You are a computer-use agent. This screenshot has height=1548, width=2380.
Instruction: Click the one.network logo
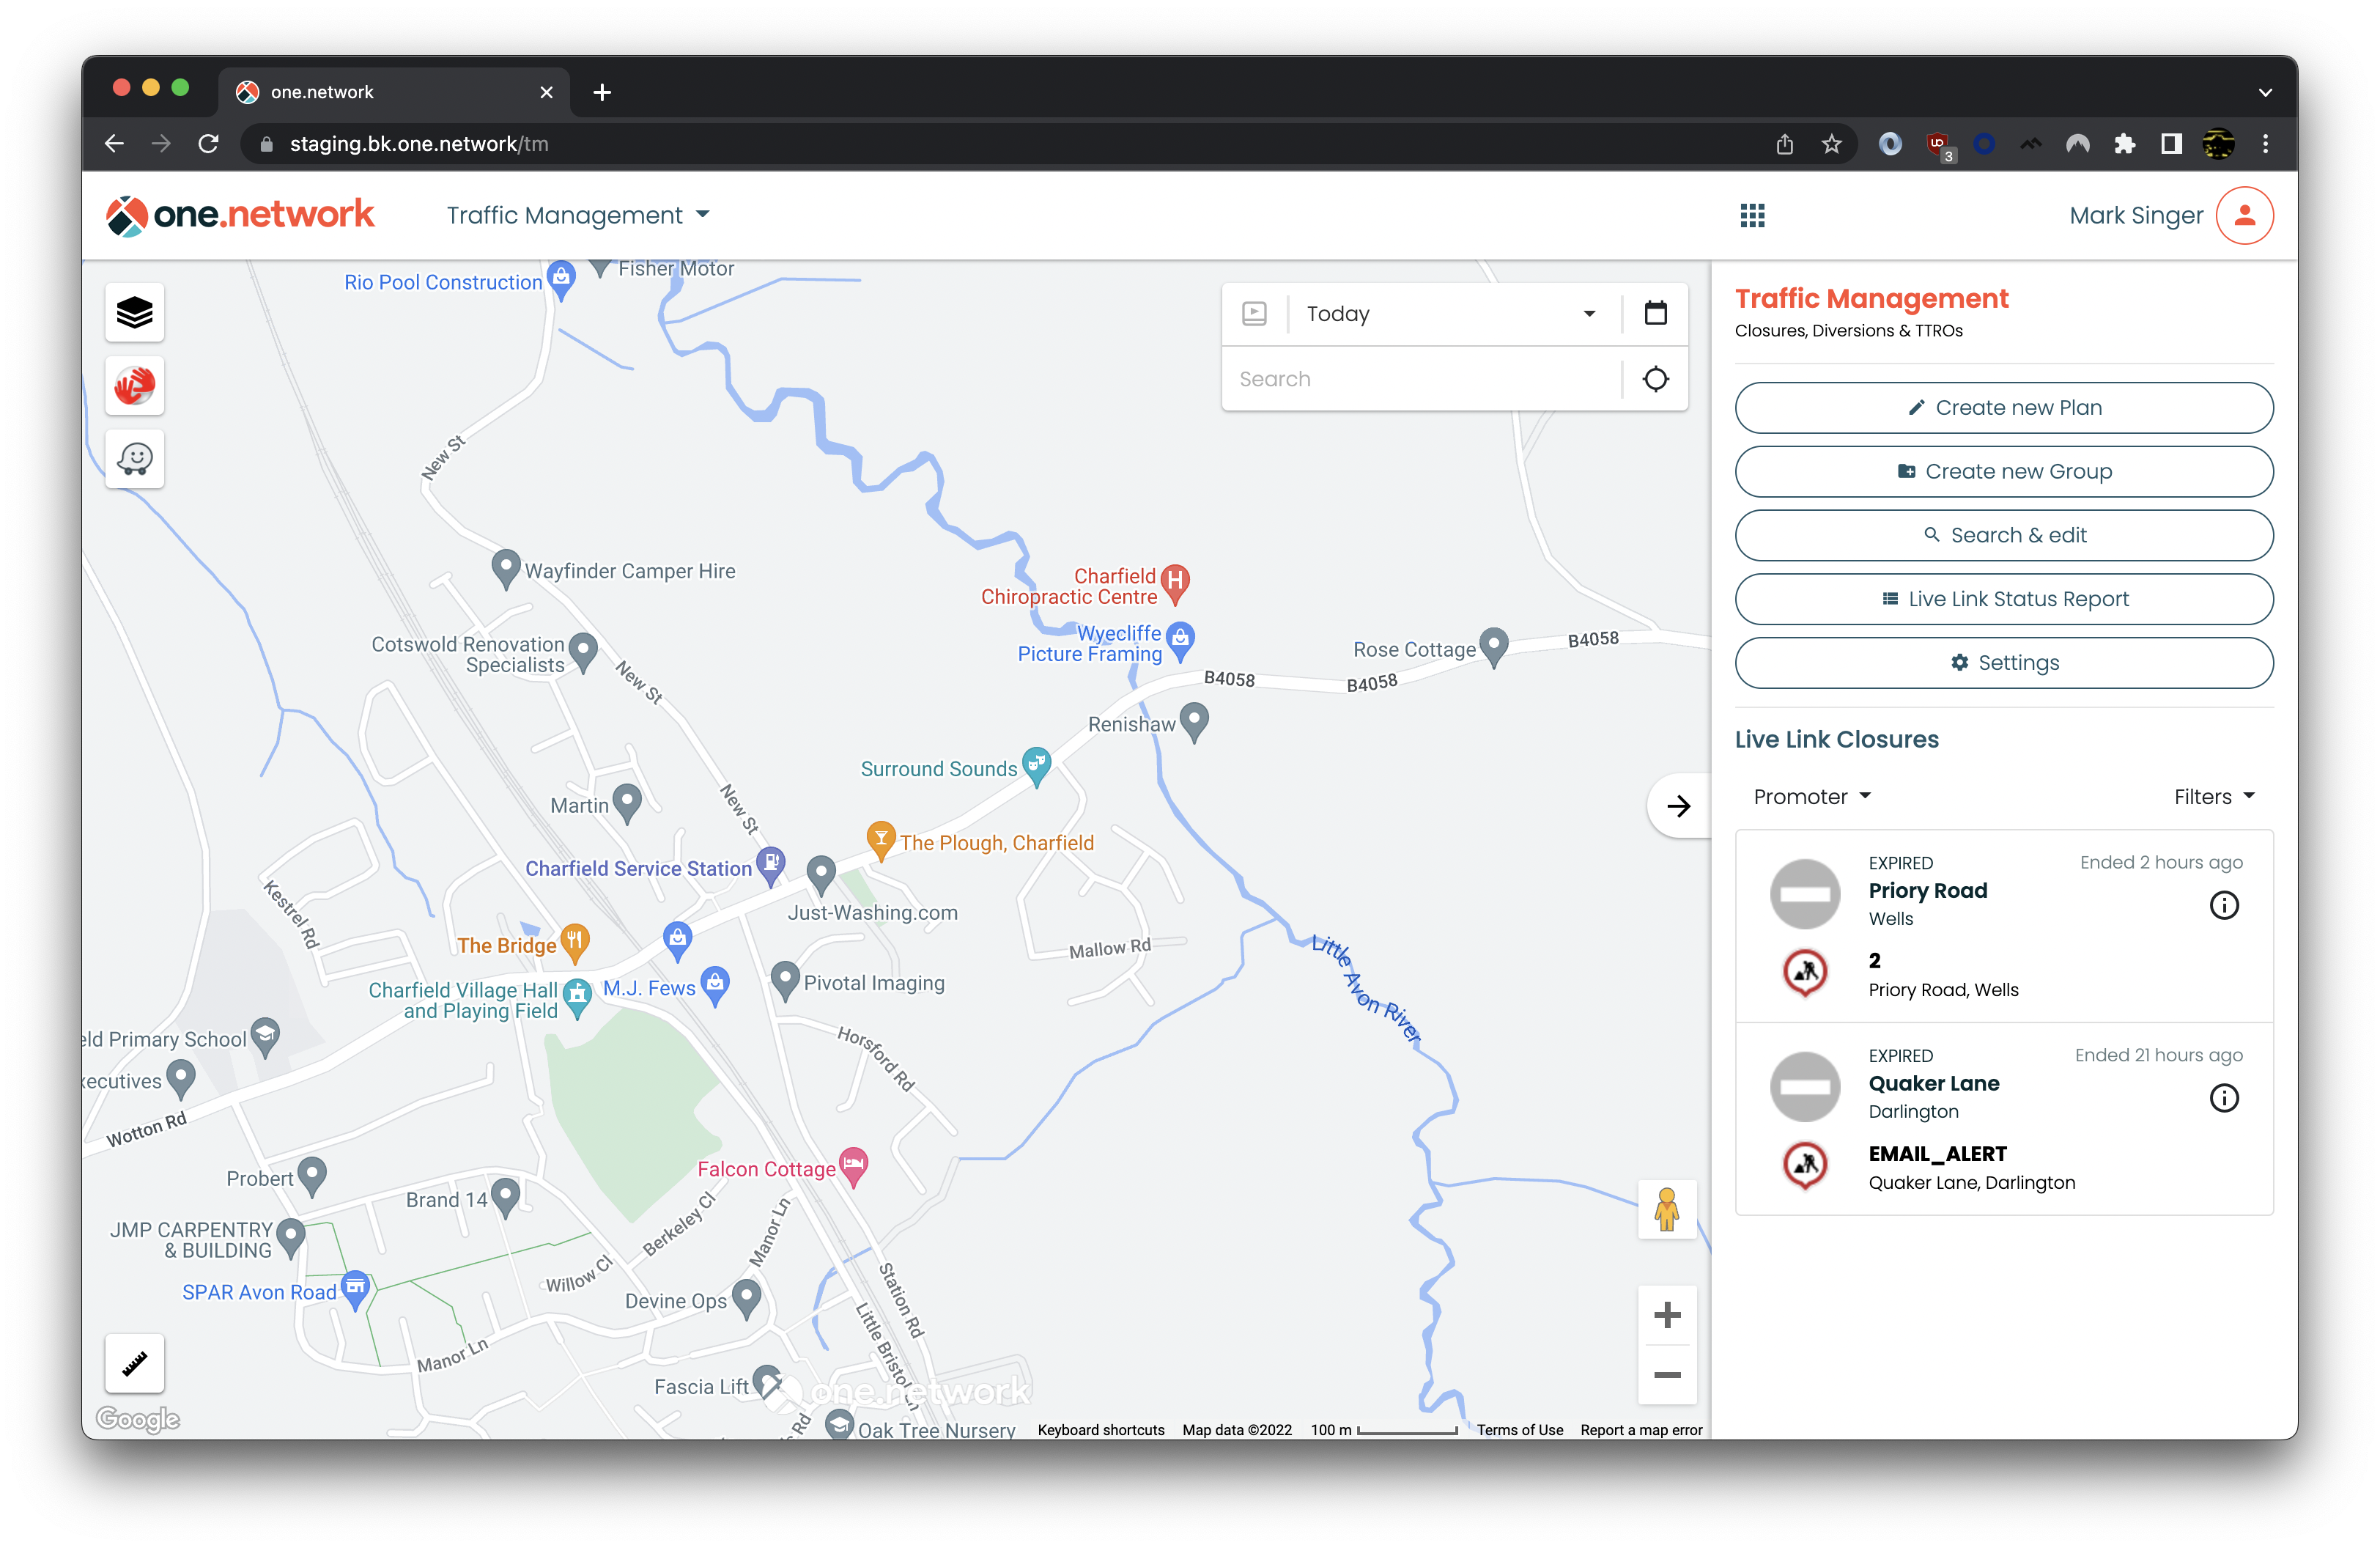click(x=240, y=215)
